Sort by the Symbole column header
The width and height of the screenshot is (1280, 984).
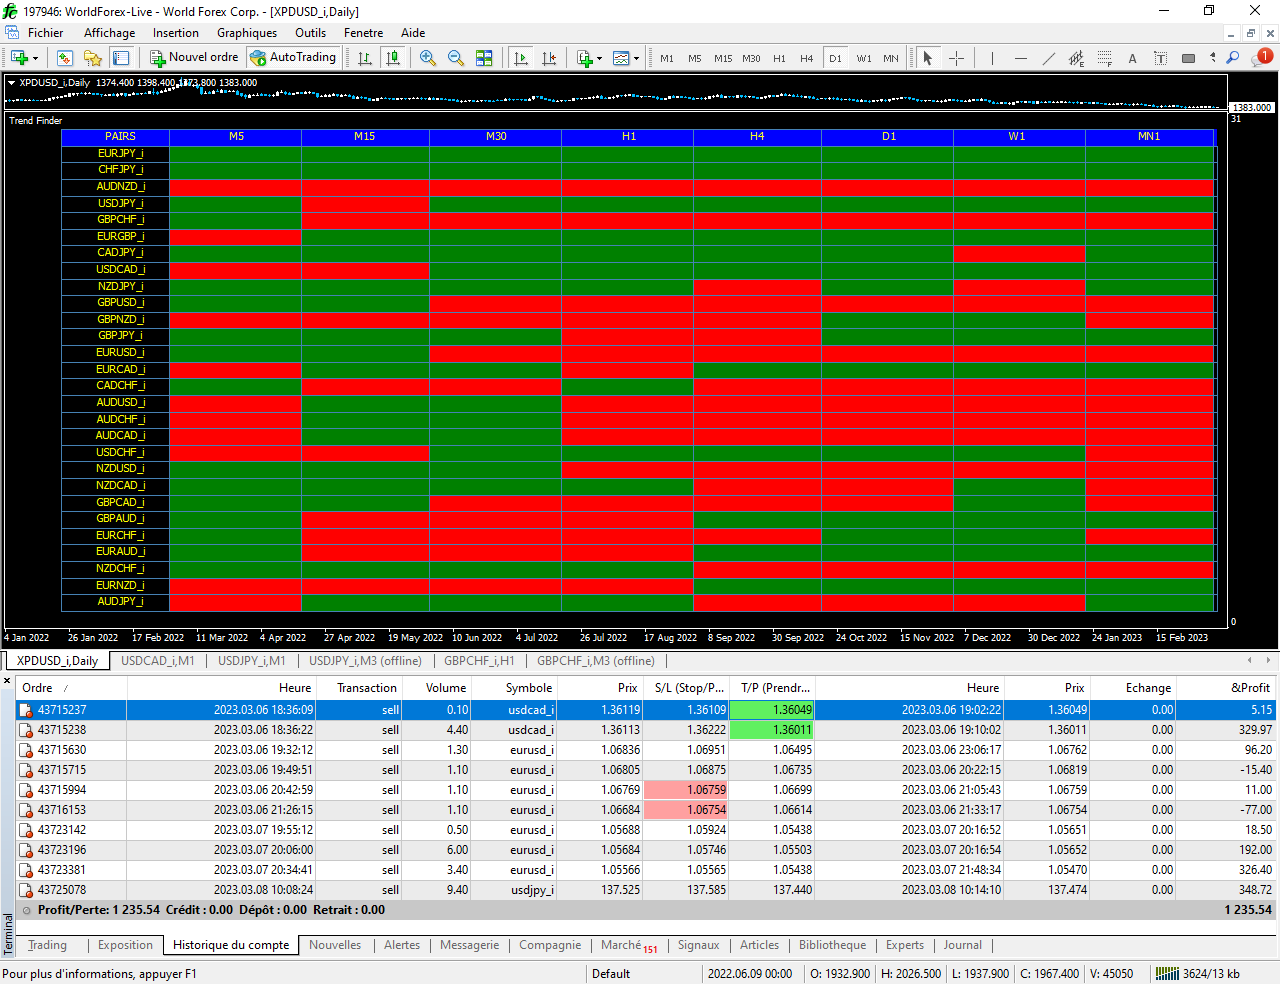point(514,688)
